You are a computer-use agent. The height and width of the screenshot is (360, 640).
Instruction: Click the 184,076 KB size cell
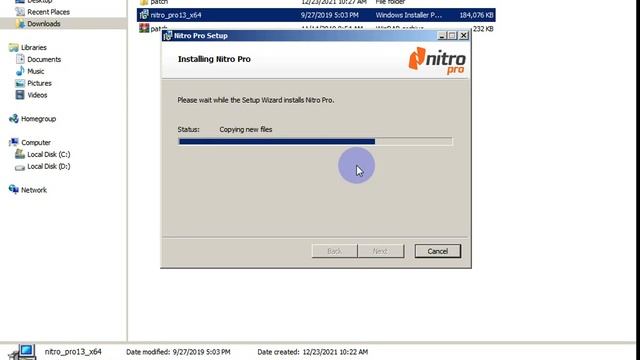pos(476,15)
